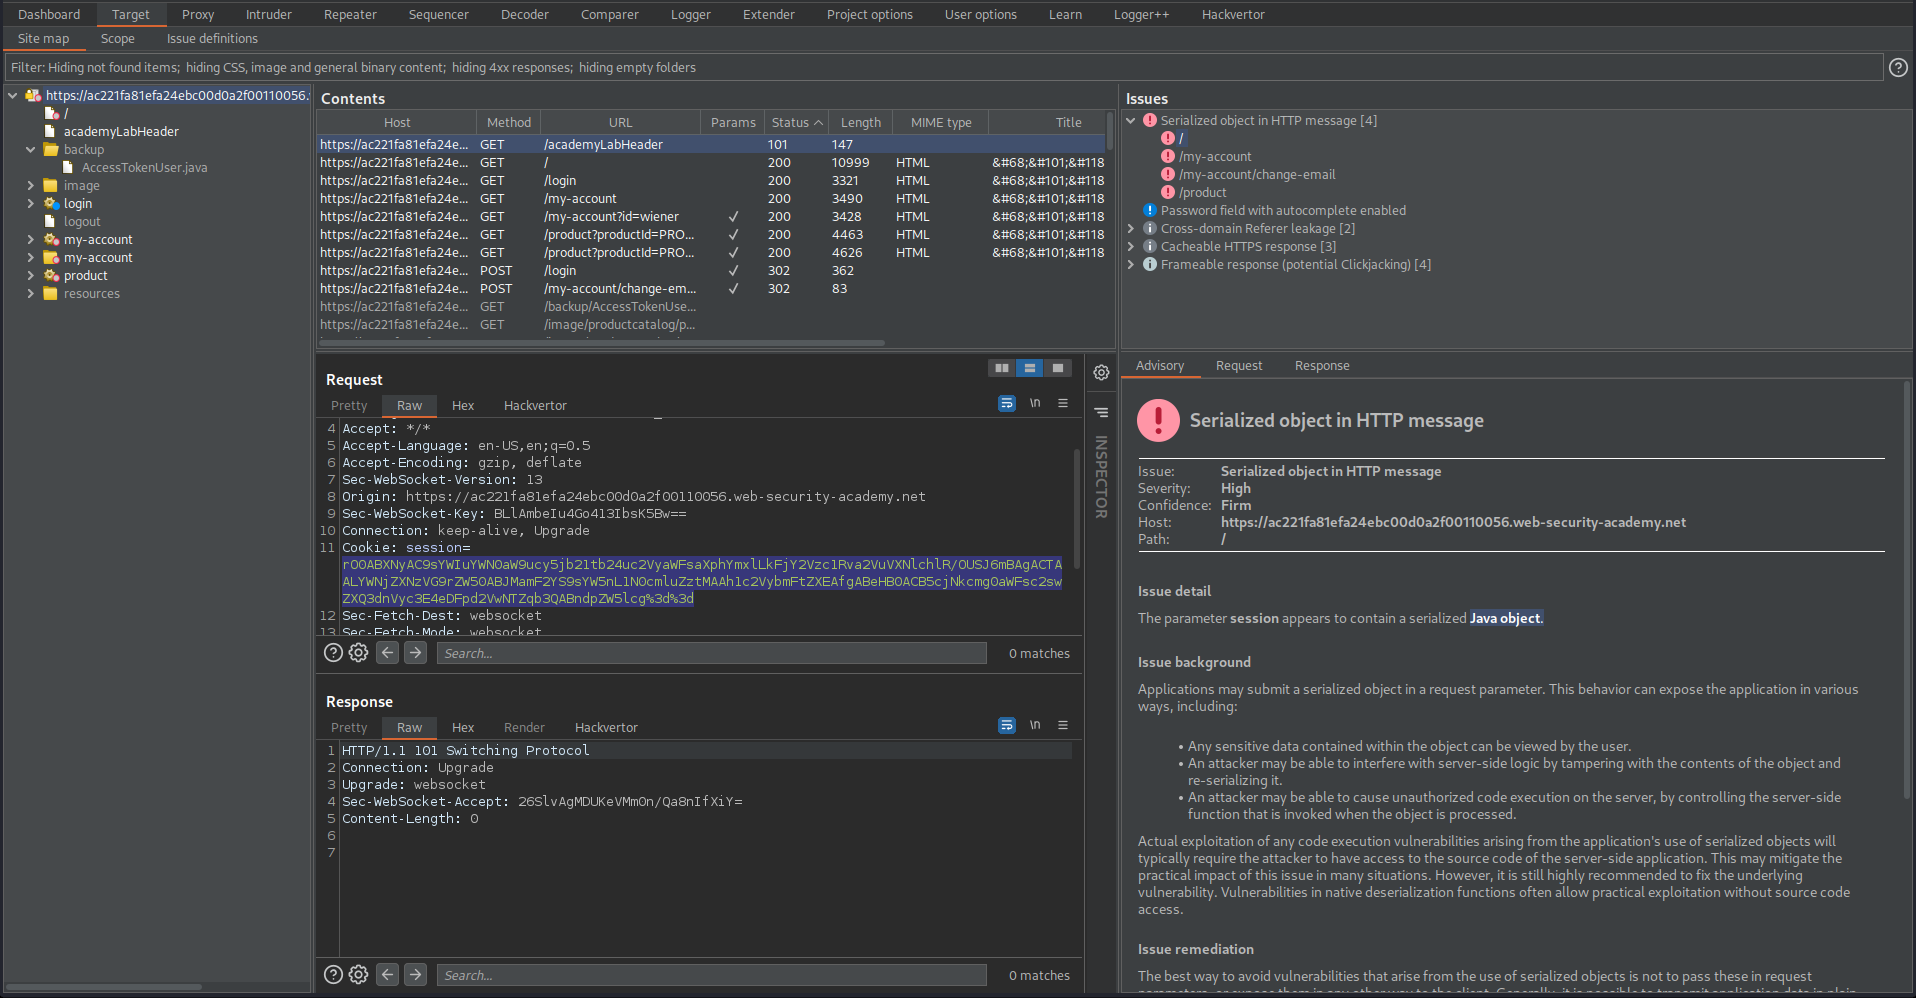Click into Request search field
Screen dimensions: 1916x998
click(712, 653)
